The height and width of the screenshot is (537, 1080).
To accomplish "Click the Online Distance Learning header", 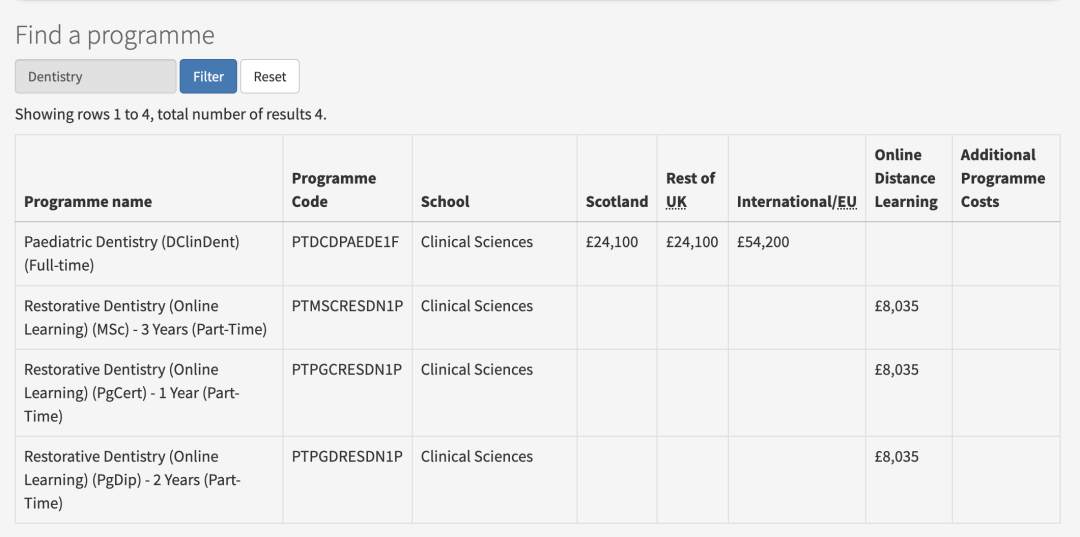I will click(x=905, y=178).
